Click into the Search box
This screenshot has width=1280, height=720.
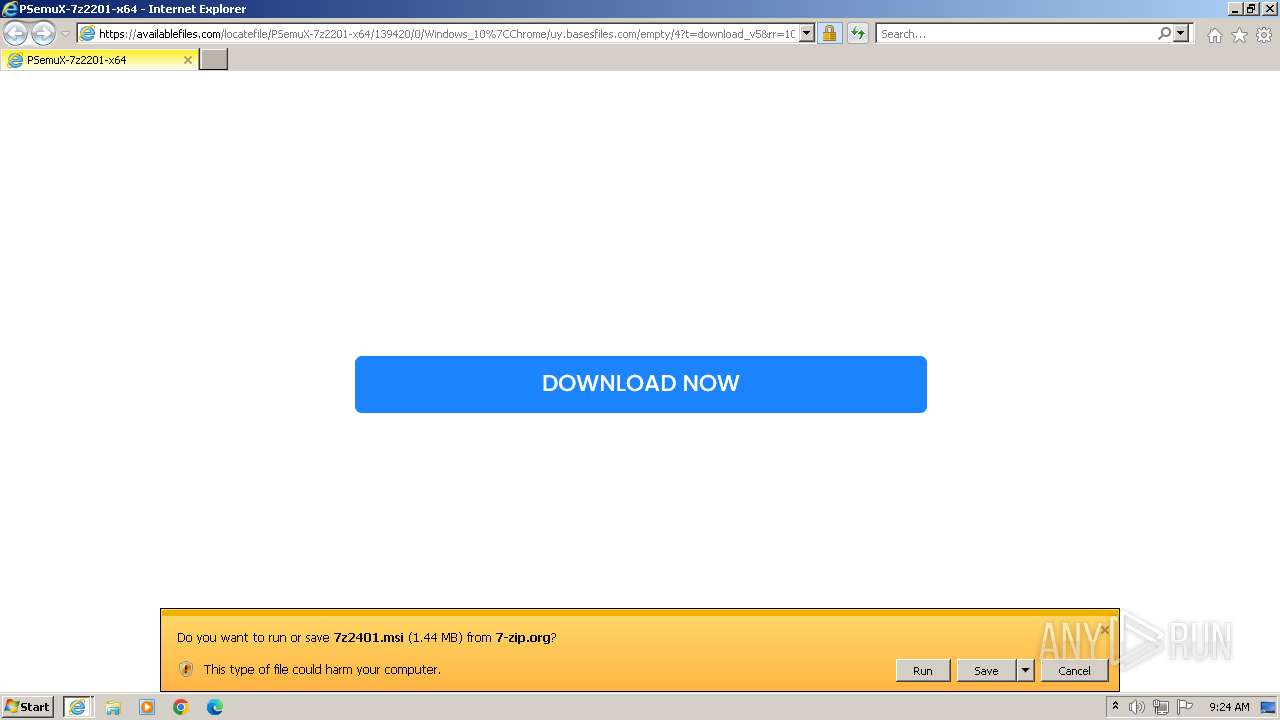(1016, 34)
